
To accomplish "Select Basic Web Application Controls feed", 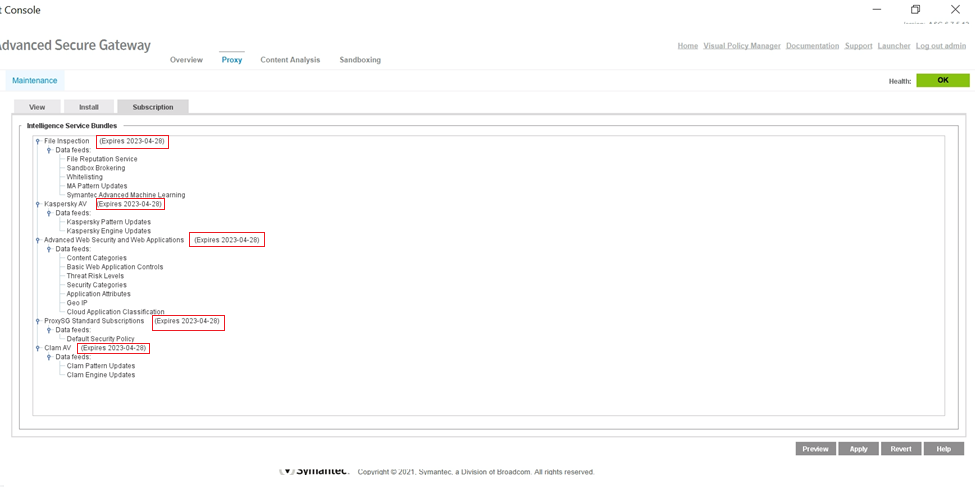I will (x=115, y=267).
